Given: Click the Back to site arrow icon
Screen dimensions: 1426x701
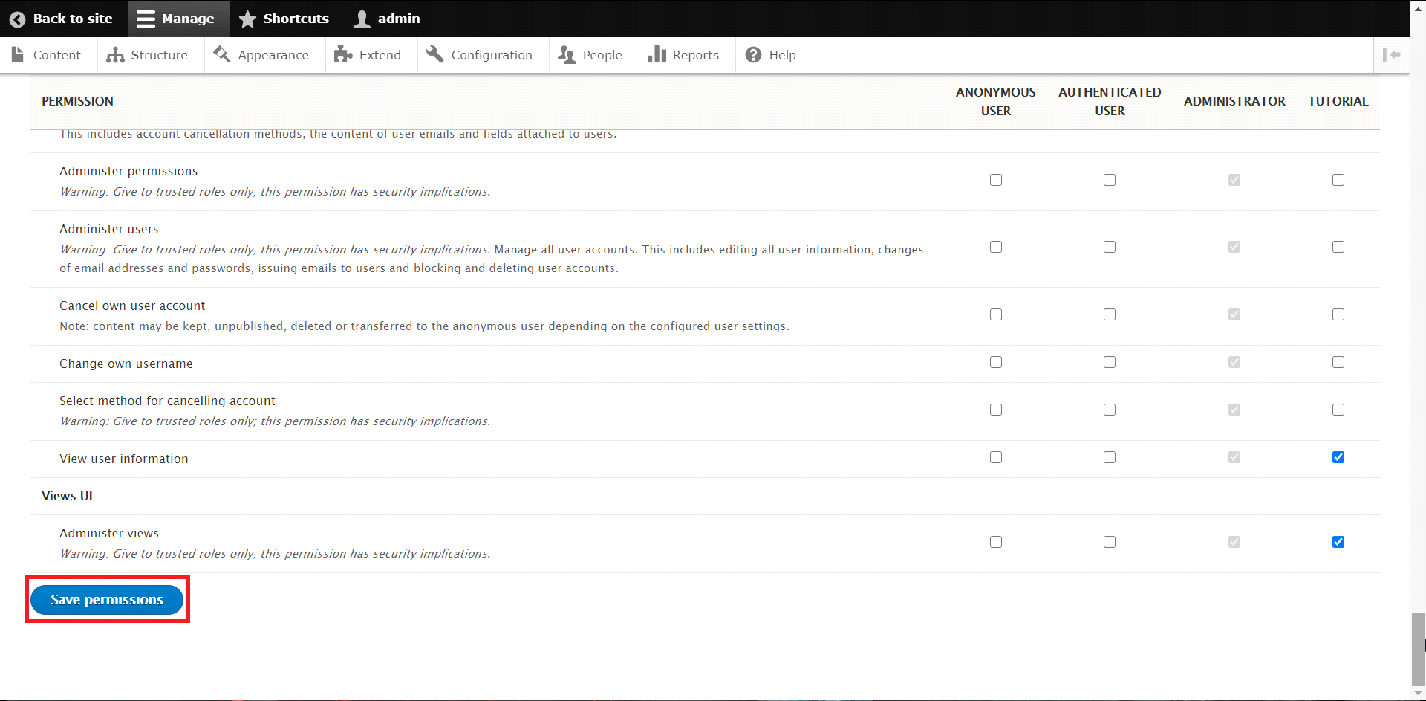Looking at the screenshot, I should [x=17, y=19].
